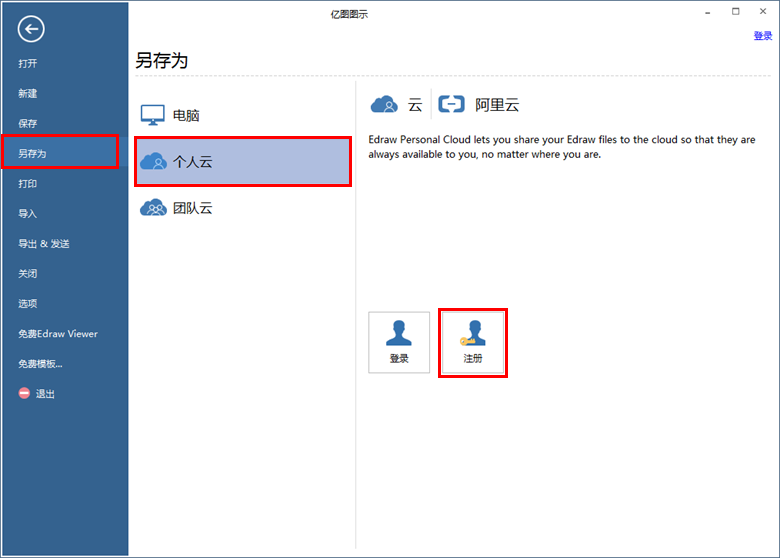Click the 退出 label
This screenshot has height=558, width=780.
pos(45,394)
